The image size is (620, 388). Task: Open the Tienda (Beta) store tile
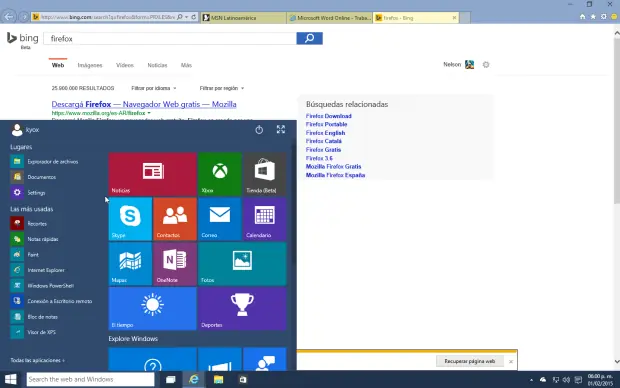click(265, 174)
